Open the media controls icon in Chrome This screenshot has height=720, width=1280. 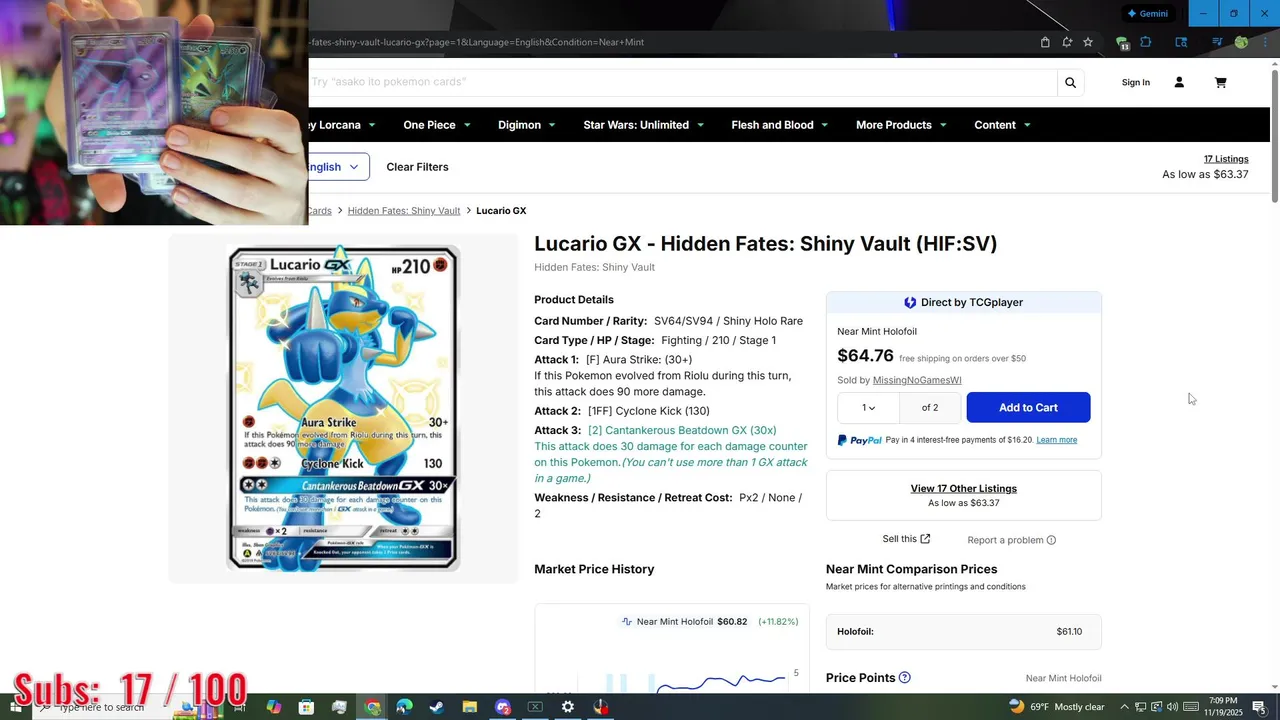(1217, 42)
